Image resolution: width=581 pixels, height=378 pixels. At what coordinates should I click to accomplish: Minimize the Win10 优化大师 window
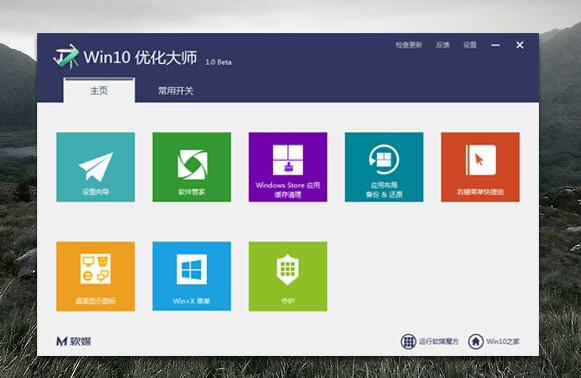tap(495, 45)
